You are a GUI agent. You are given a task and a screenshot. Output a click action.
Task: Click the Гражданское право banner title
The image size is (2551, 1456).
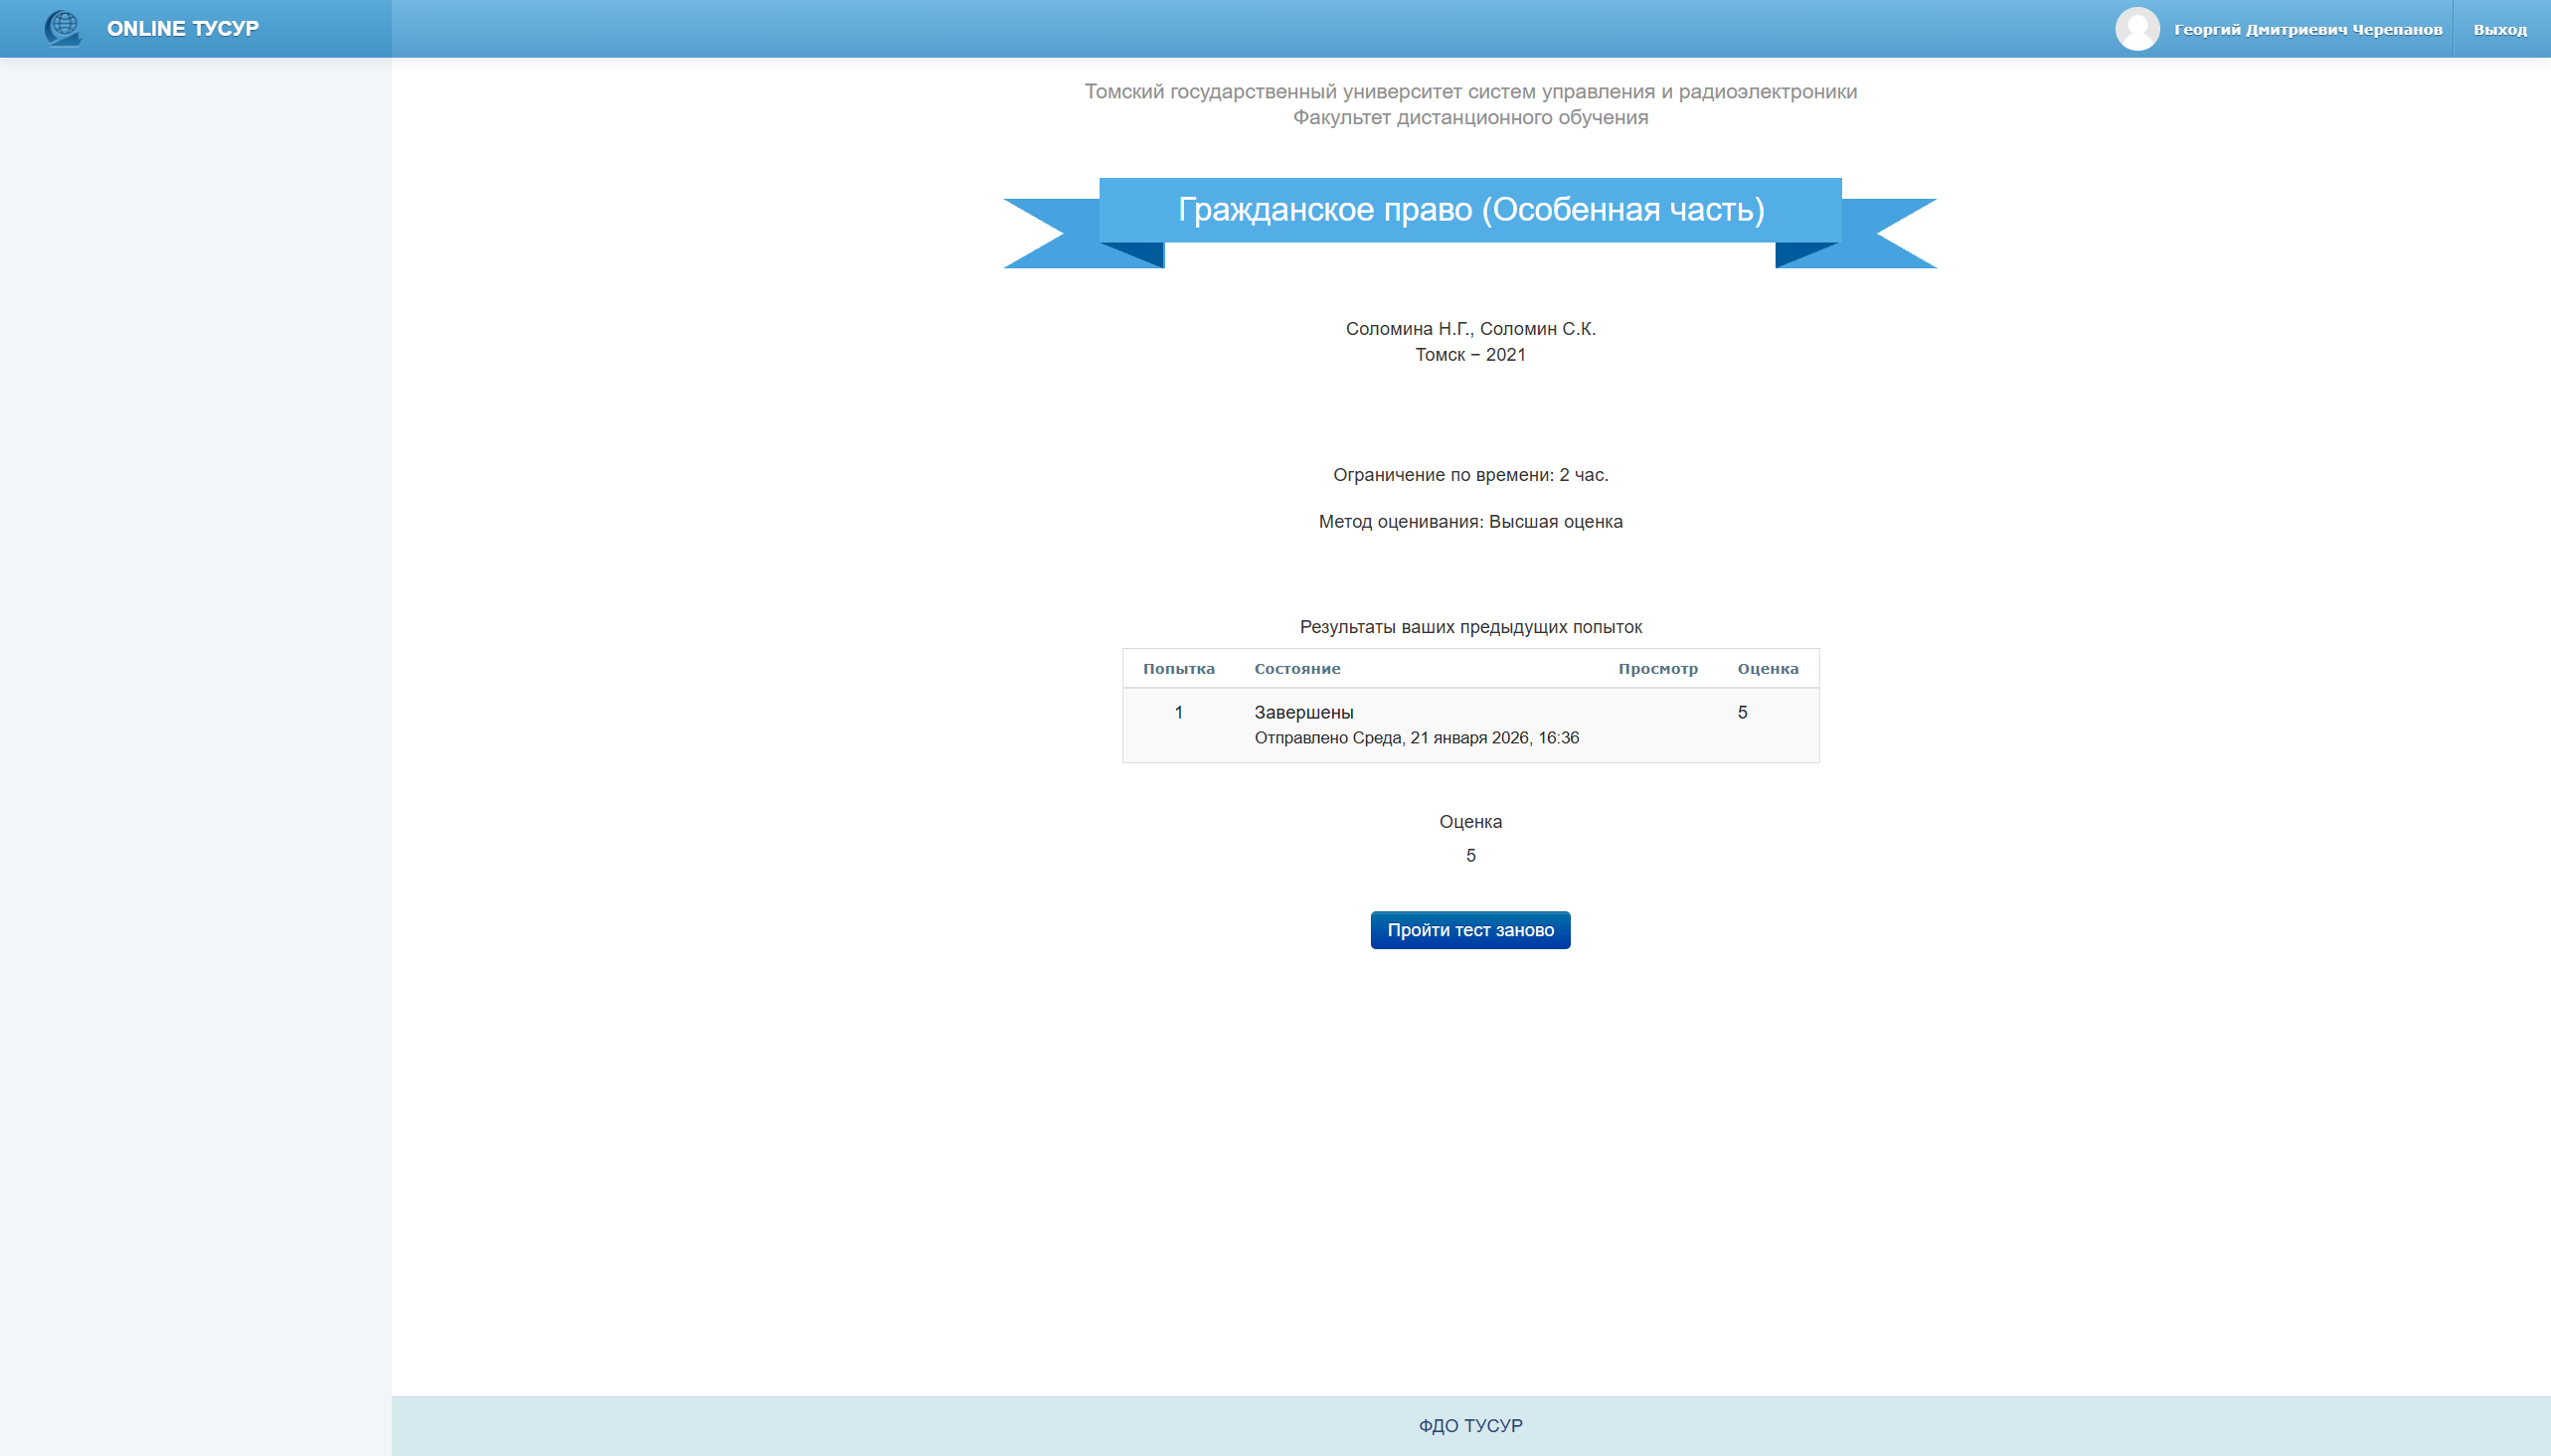tap(1470, 210)
